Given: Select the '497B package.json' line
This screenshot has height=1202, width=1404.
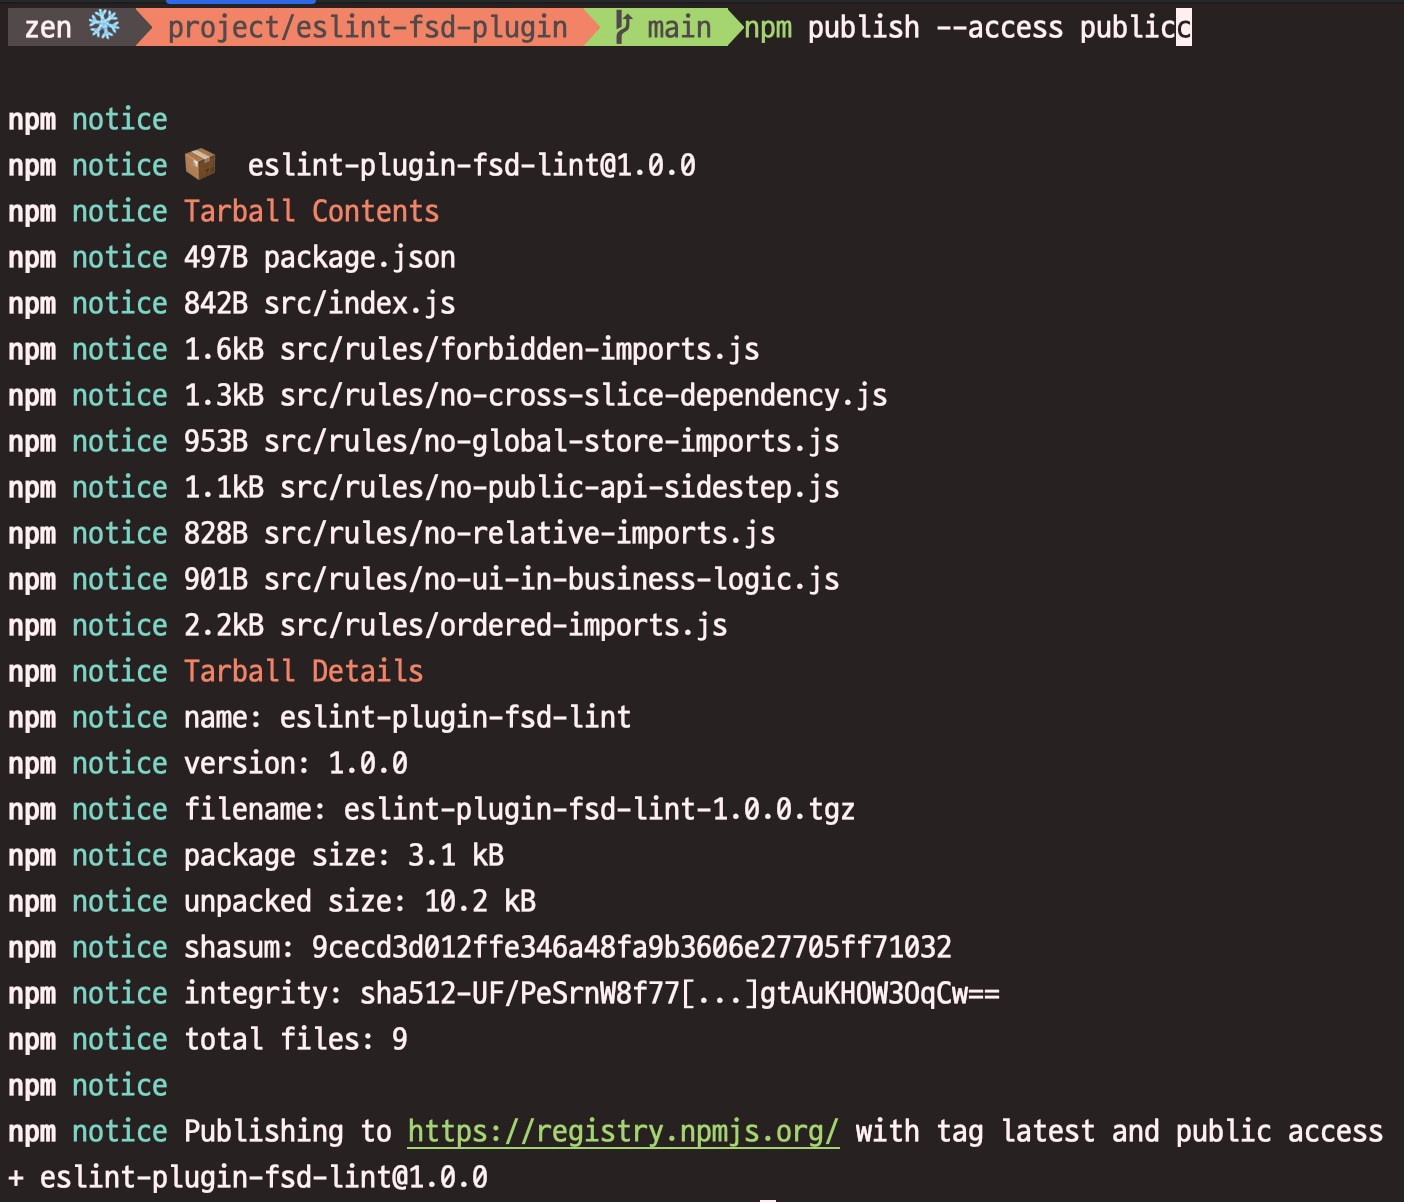Looking at the screenshot, I should coord(320,257).
